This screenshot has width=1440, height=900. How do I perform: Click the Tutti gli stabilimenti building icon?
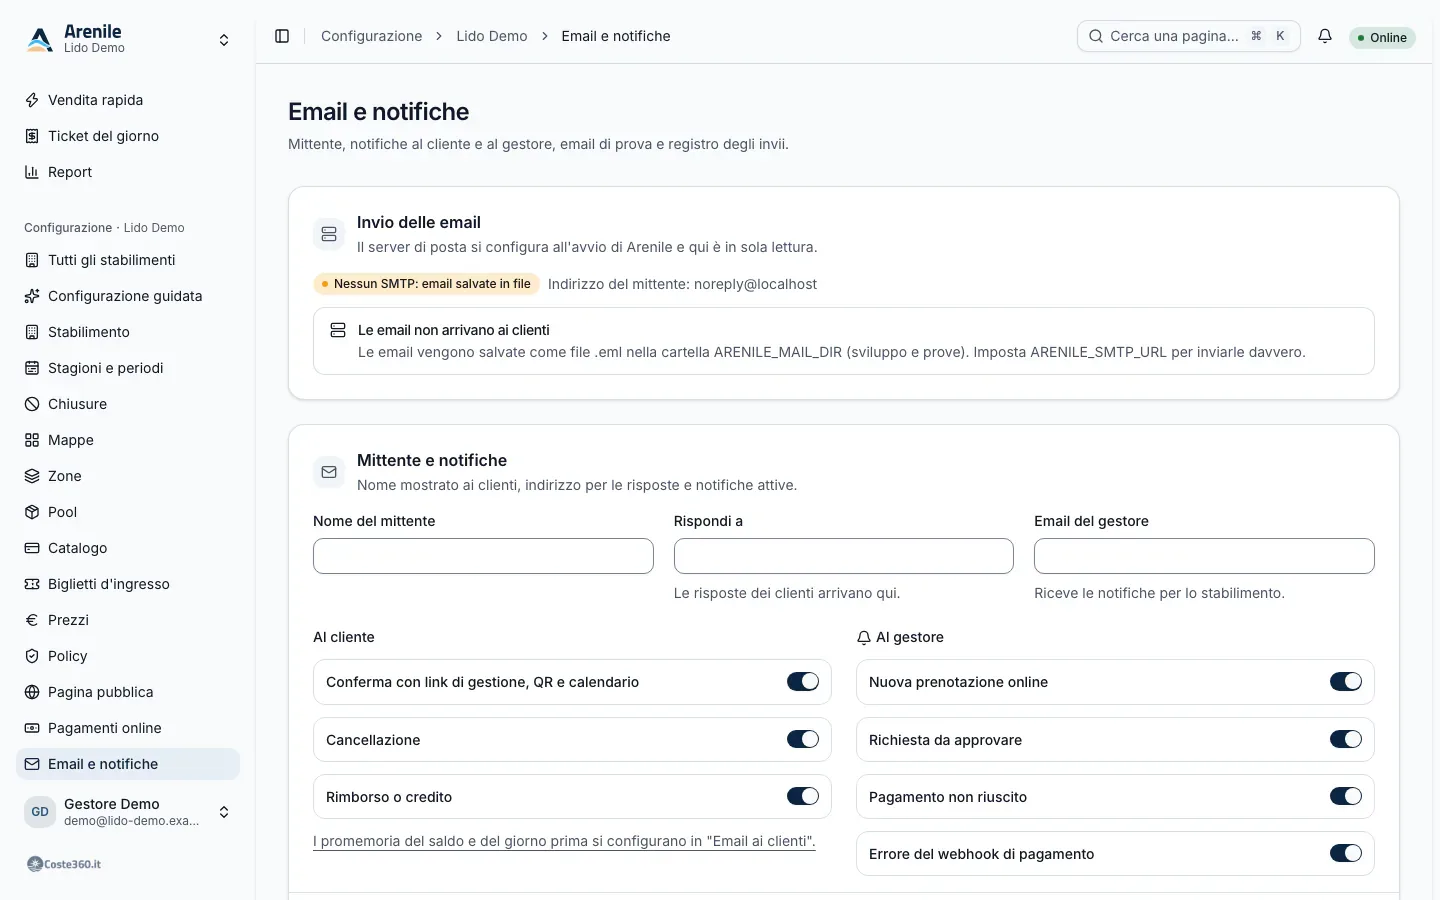point(32,260)
